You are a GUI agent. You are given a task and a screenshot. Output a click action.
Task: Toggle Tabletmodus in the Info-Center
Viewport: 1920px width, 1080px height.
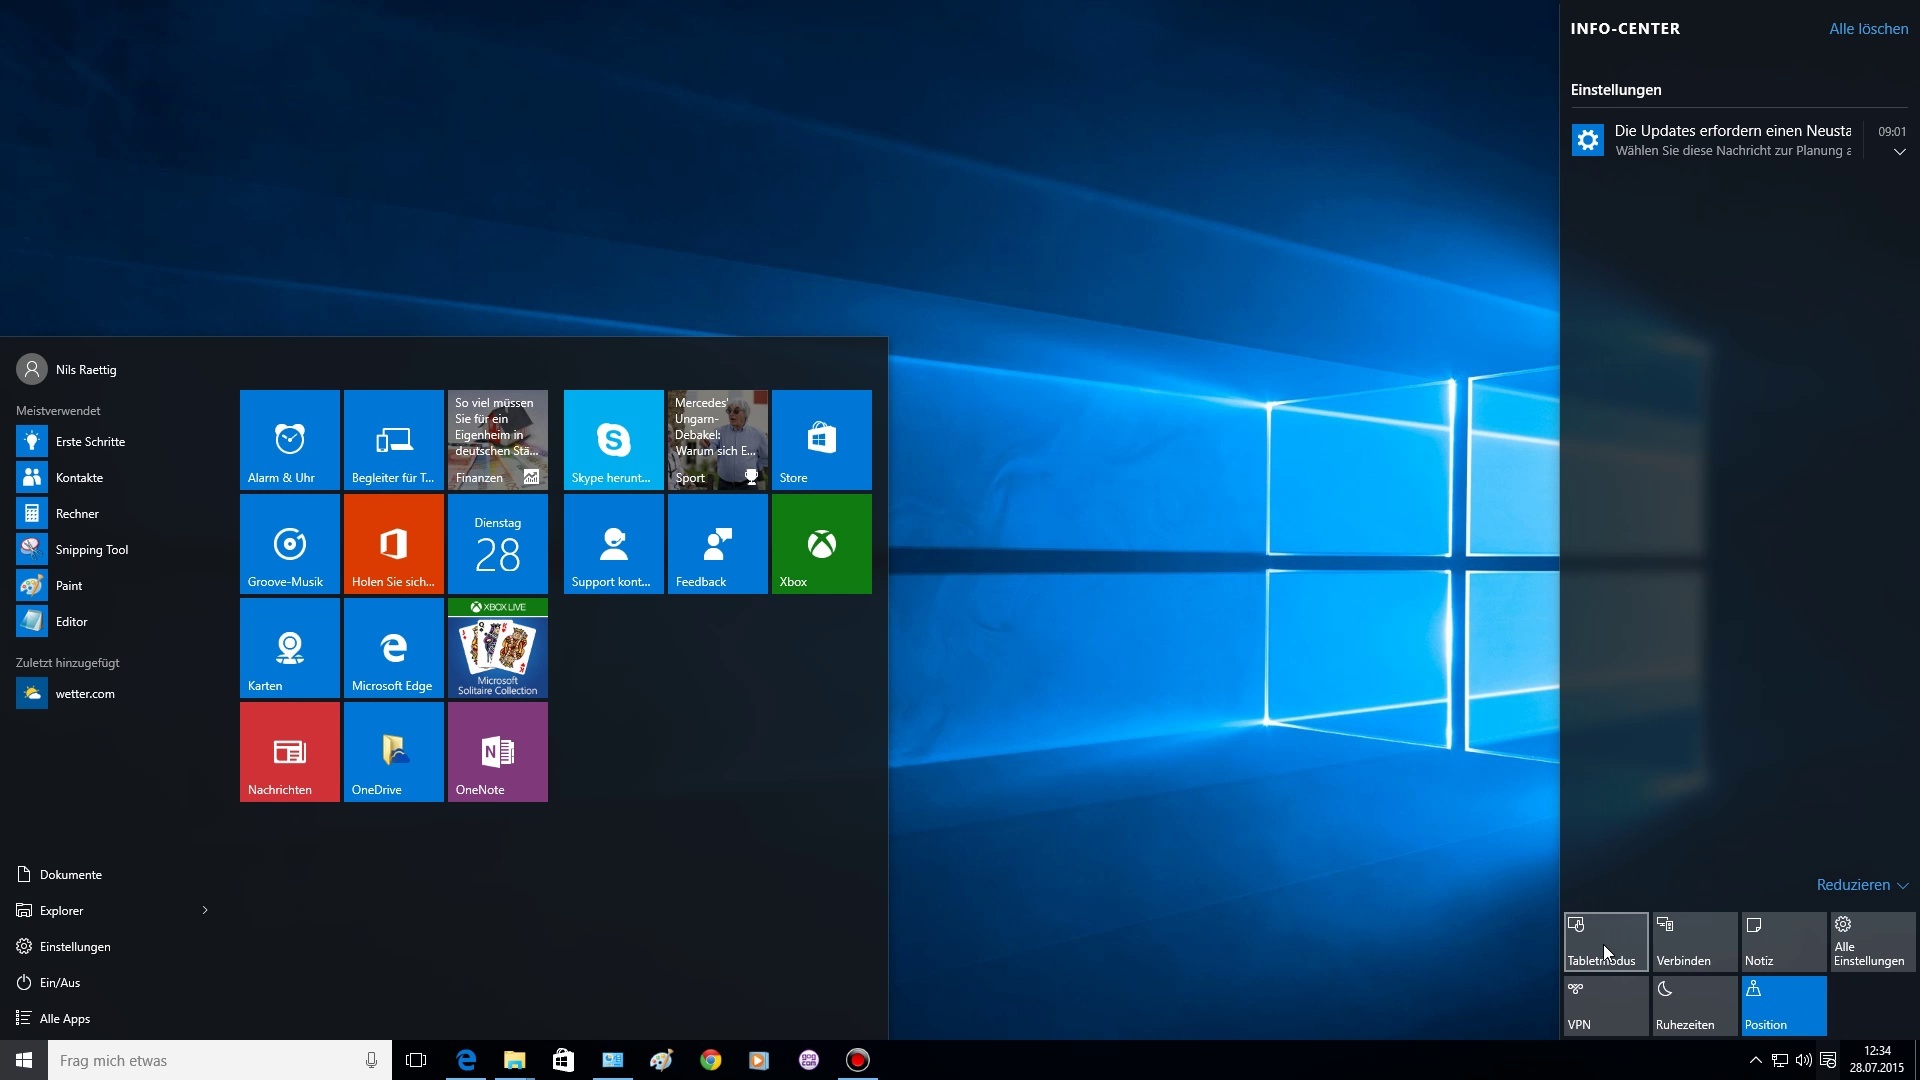pyautogui.click(x=1605, y=941)
